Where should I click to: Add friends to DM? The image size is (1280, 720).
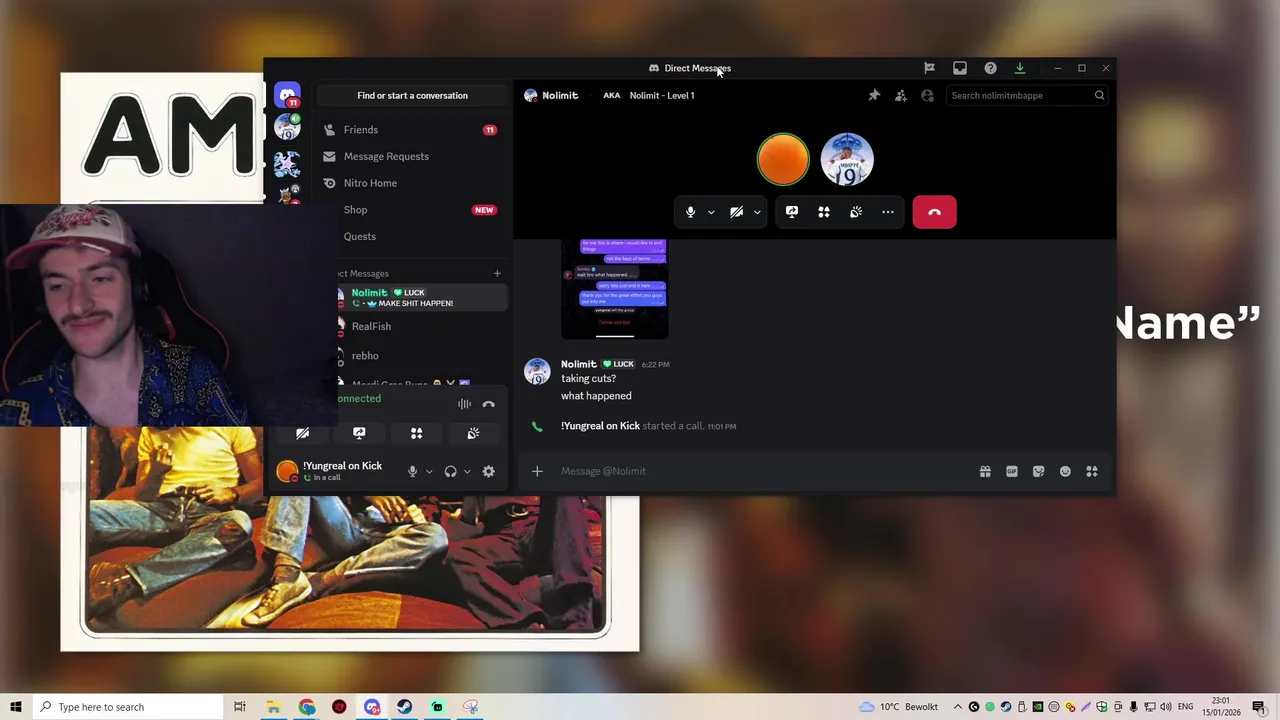(x=901, y=95)
